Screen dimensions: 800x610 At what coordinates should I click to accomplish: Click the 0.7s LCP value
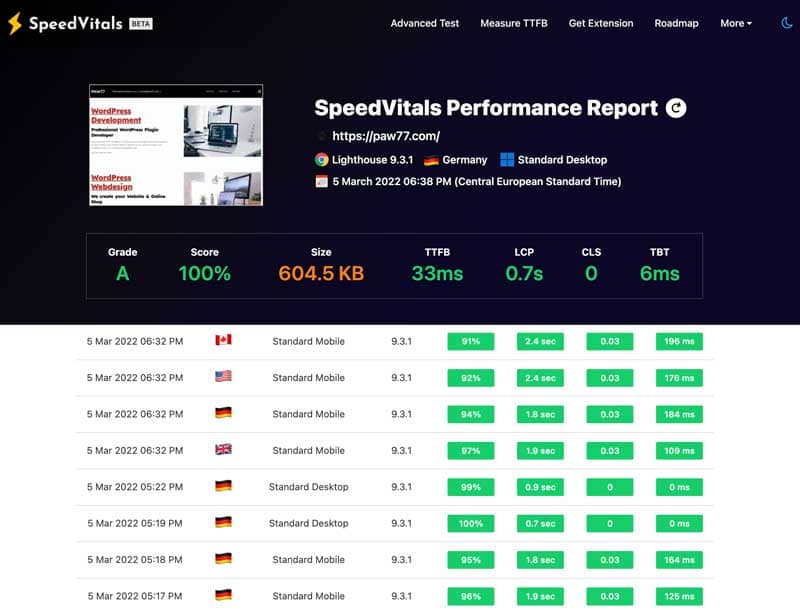pos(524,274)
